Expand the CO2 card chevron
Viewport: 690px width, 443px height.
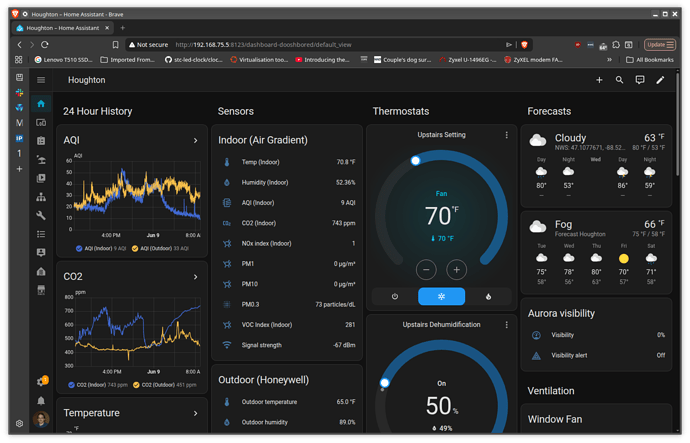pyautogui.click(x=195, y=277)
